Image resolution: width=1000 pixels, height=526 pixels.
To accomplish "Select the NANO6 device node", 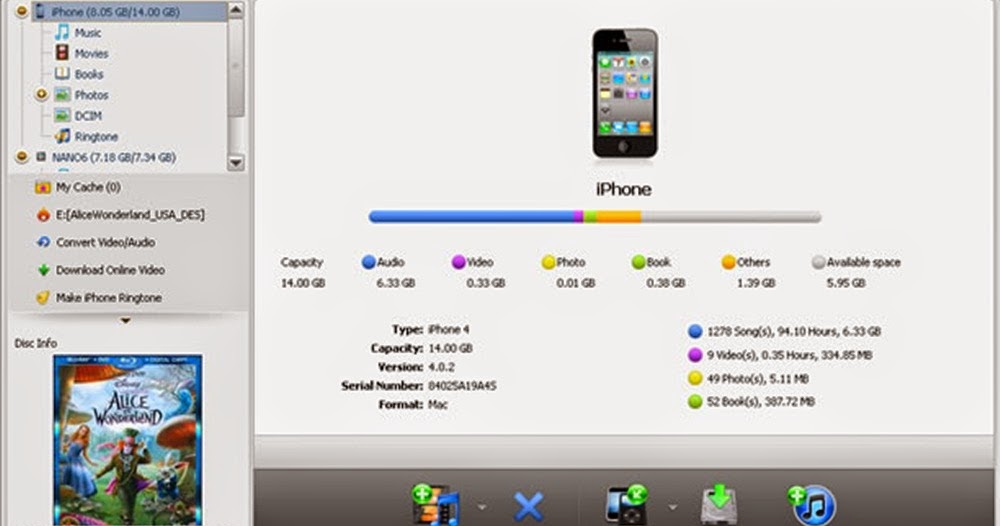I will point(114,157).
